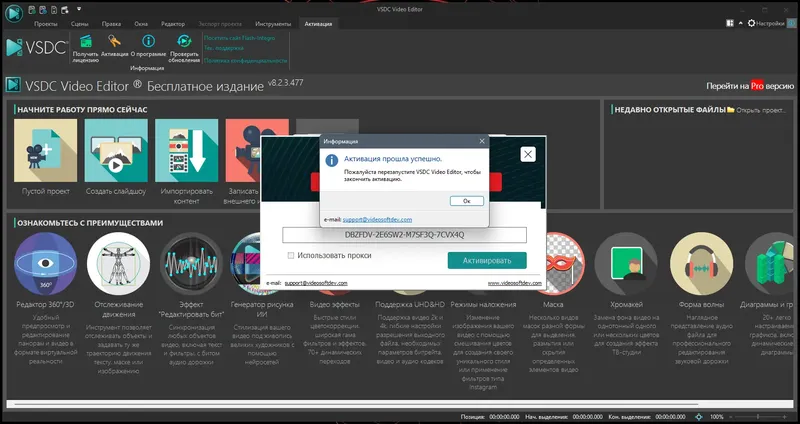Open the Эффект "Редактировать бит" feature icon
Viewport: 800px width, 424px height.
pyautogui.click(x=191, y=263)
